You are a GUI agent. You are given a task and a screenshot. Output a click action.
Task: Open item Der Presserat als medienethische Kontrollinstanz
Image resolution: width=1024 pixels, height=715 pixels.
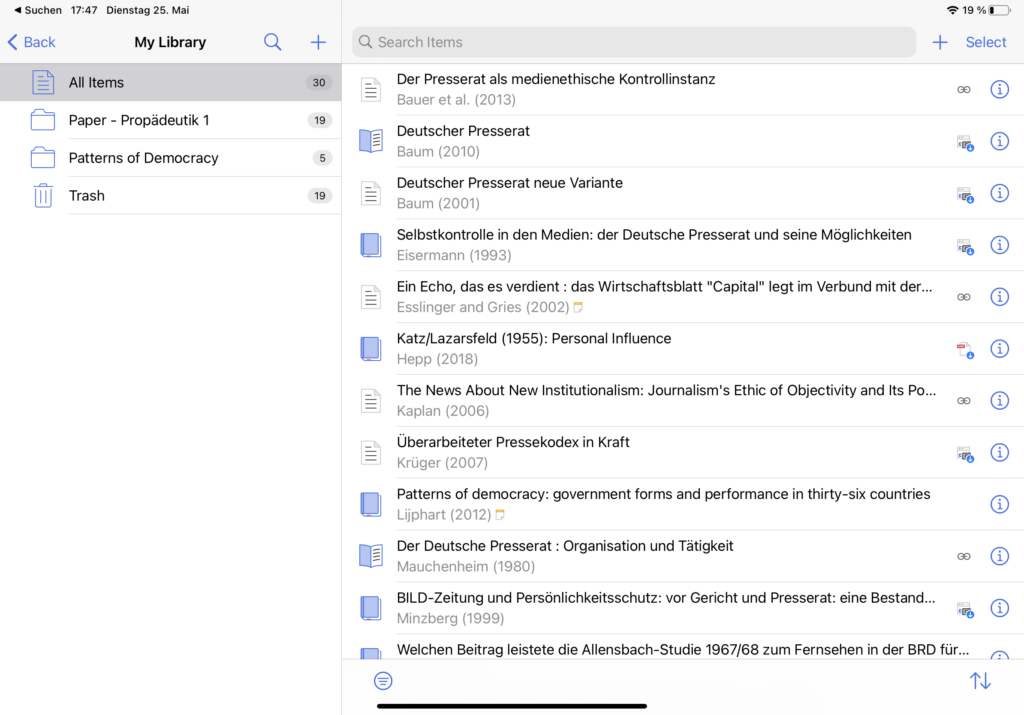pyautogui.click(x=682, y=89)
